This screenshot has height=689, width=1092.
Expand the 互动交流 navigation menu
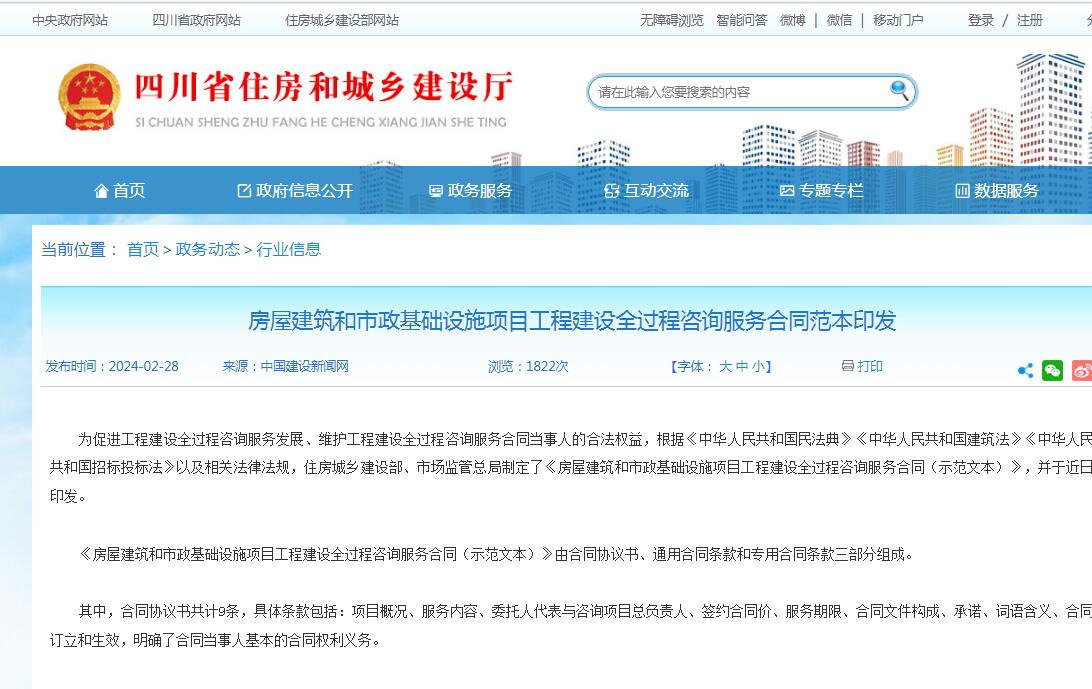tap(658, 190)
